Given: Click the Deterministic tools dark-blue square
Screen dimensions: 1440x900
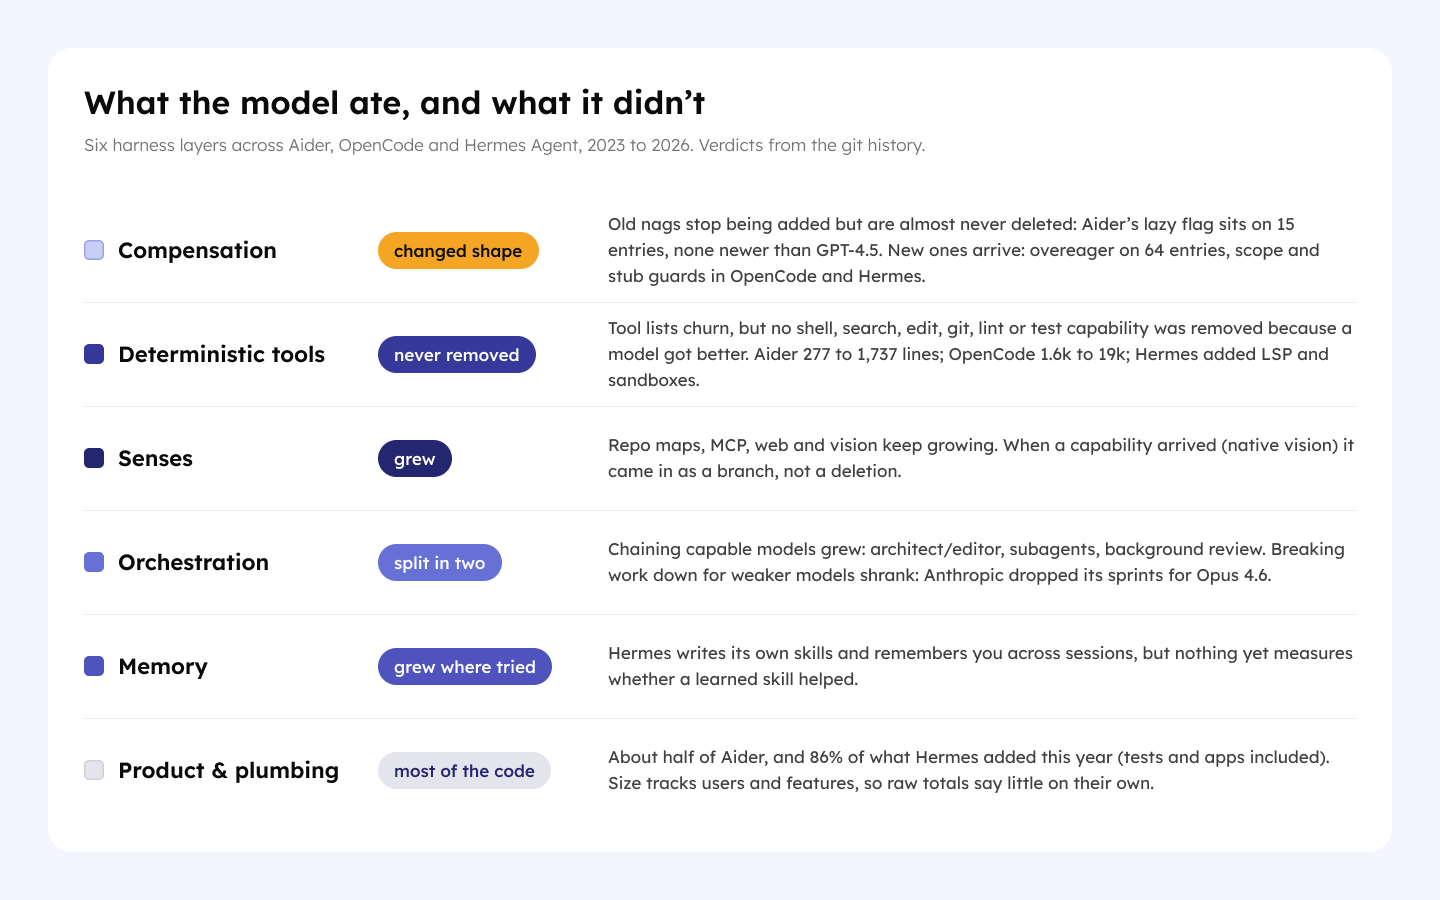Looking at the screenshot, I should (94, 354).
